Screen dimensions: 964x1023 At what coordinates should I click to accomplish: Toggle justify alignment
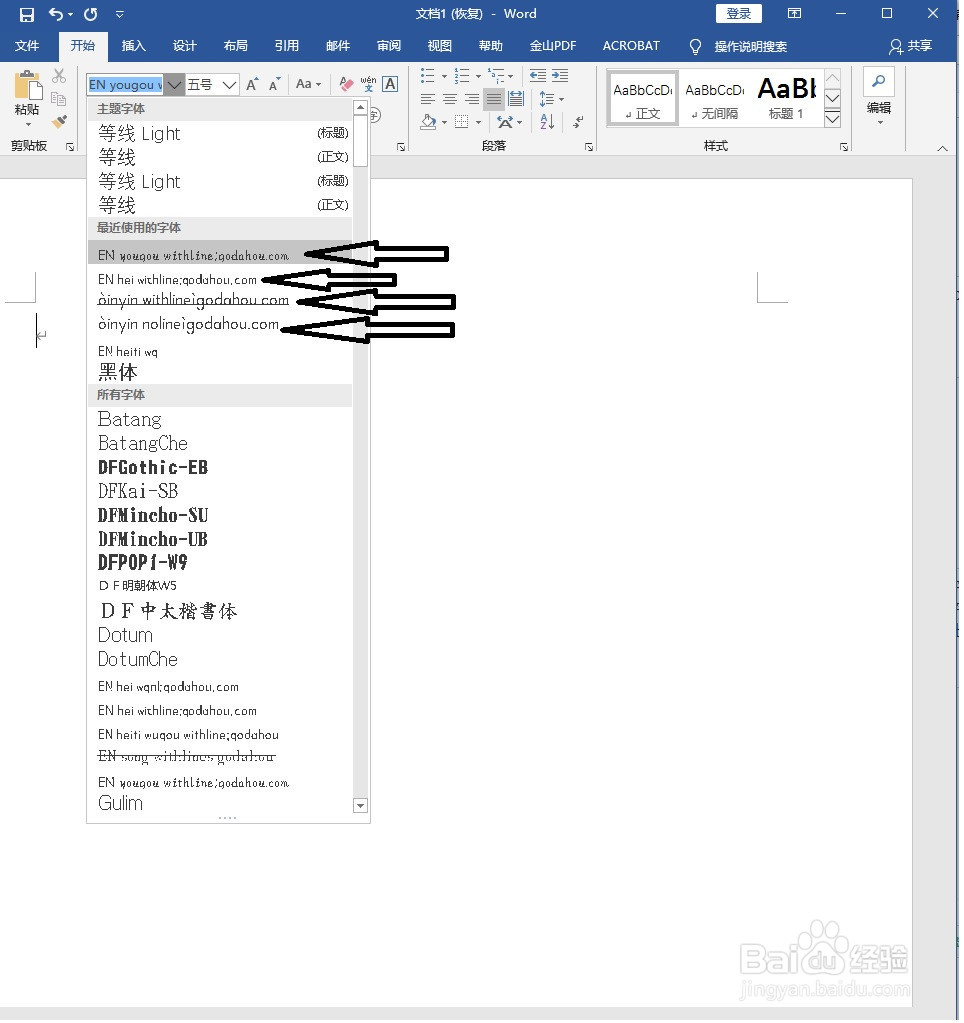(494, 99)
